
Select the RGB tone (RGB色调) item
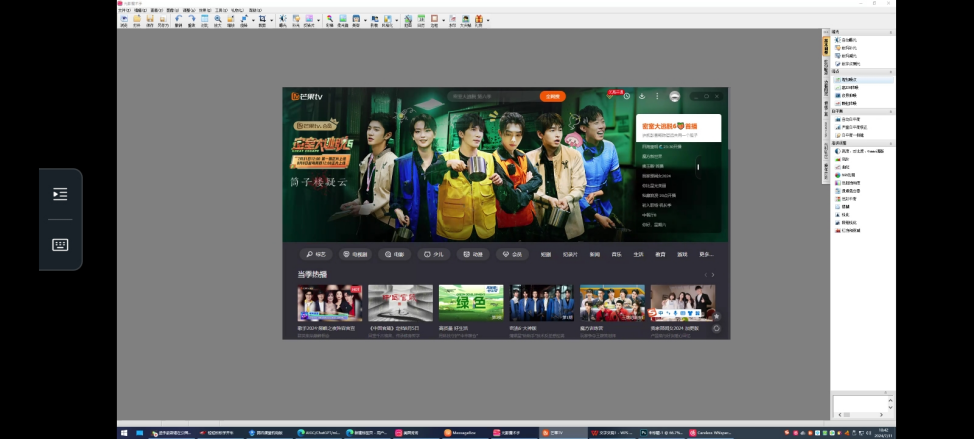click(847, 175)
